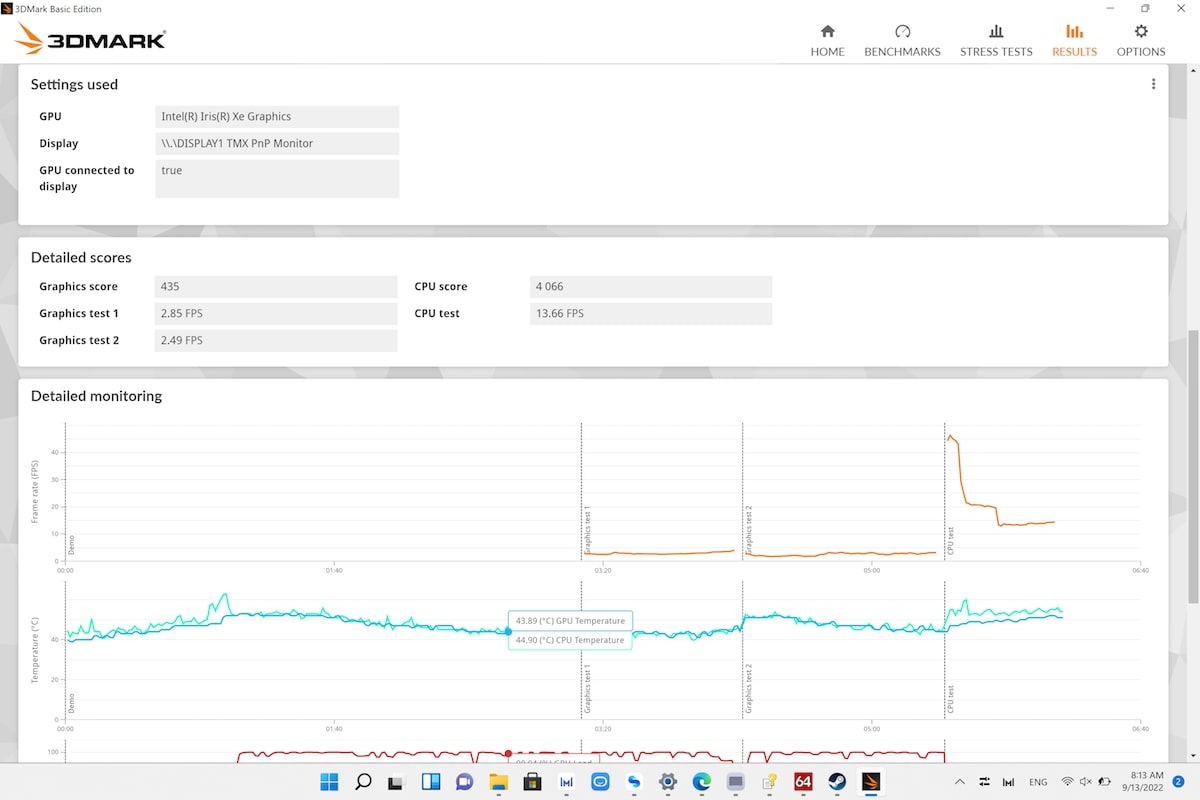Viewport: 1200px width, 800px height.
Task: Click the blue temperature data point marker
Action: tap(508, 631)
